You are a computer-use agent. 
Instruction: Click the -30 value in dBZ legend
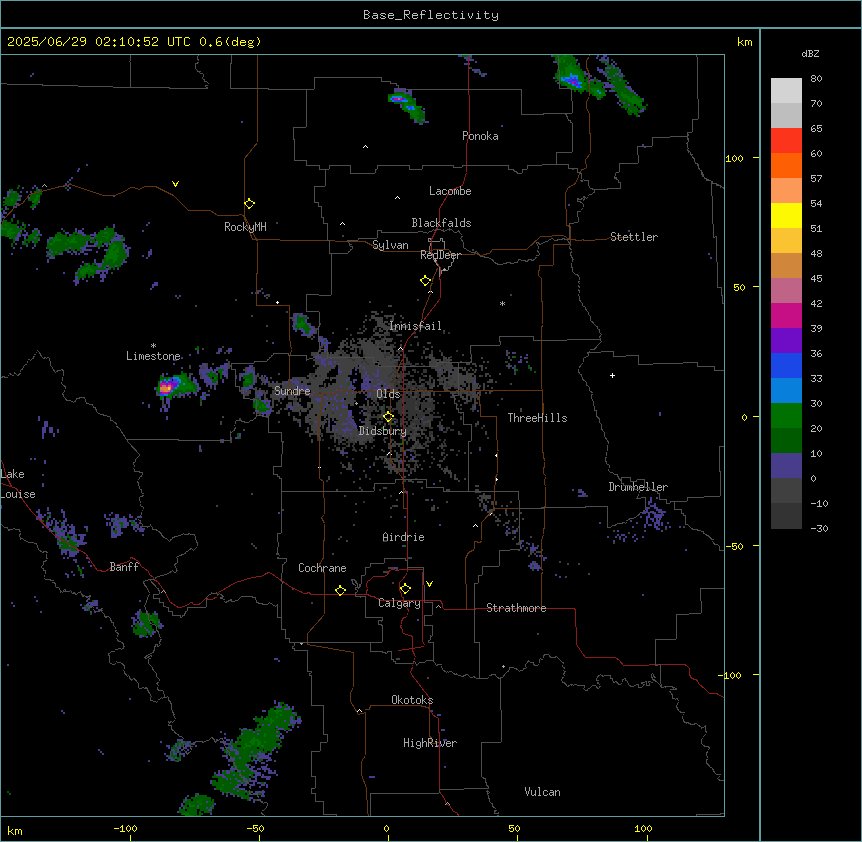coord(819,528)
